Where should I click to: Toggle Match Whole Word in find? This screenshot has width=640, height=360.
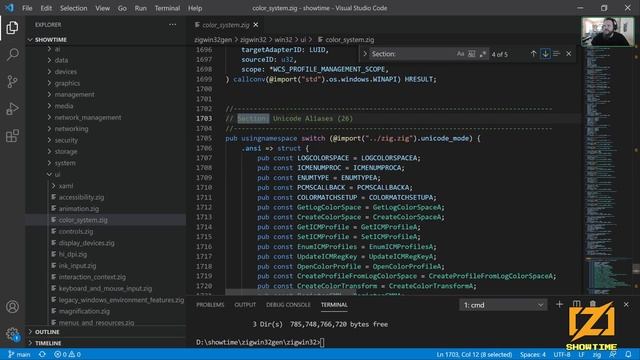point(471,54)
